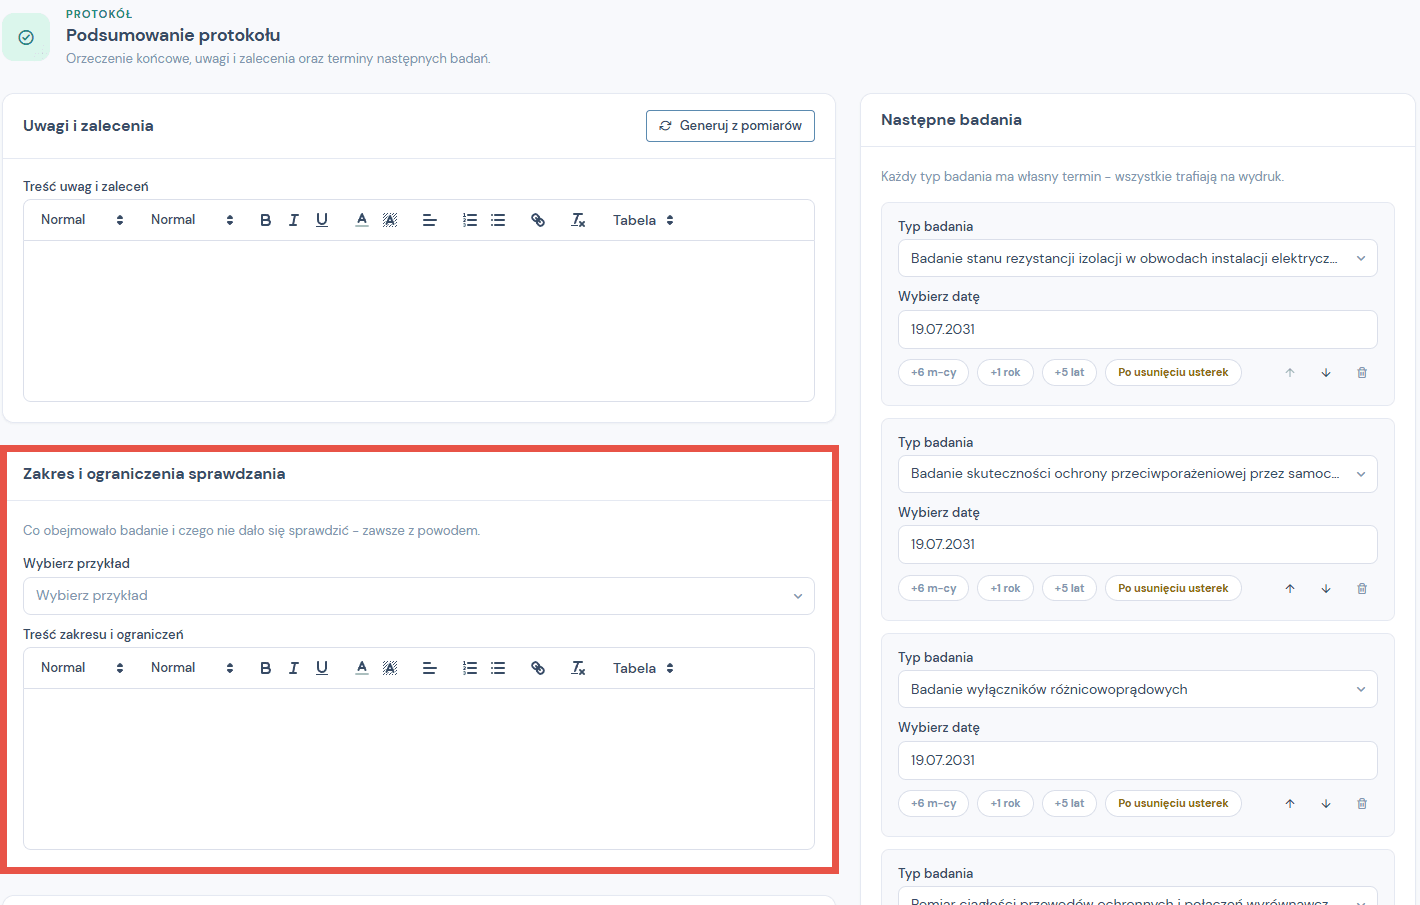Choose Po usunięciu usterek for wyłączników różnicowoprądowych

[x=1173, y=804]
